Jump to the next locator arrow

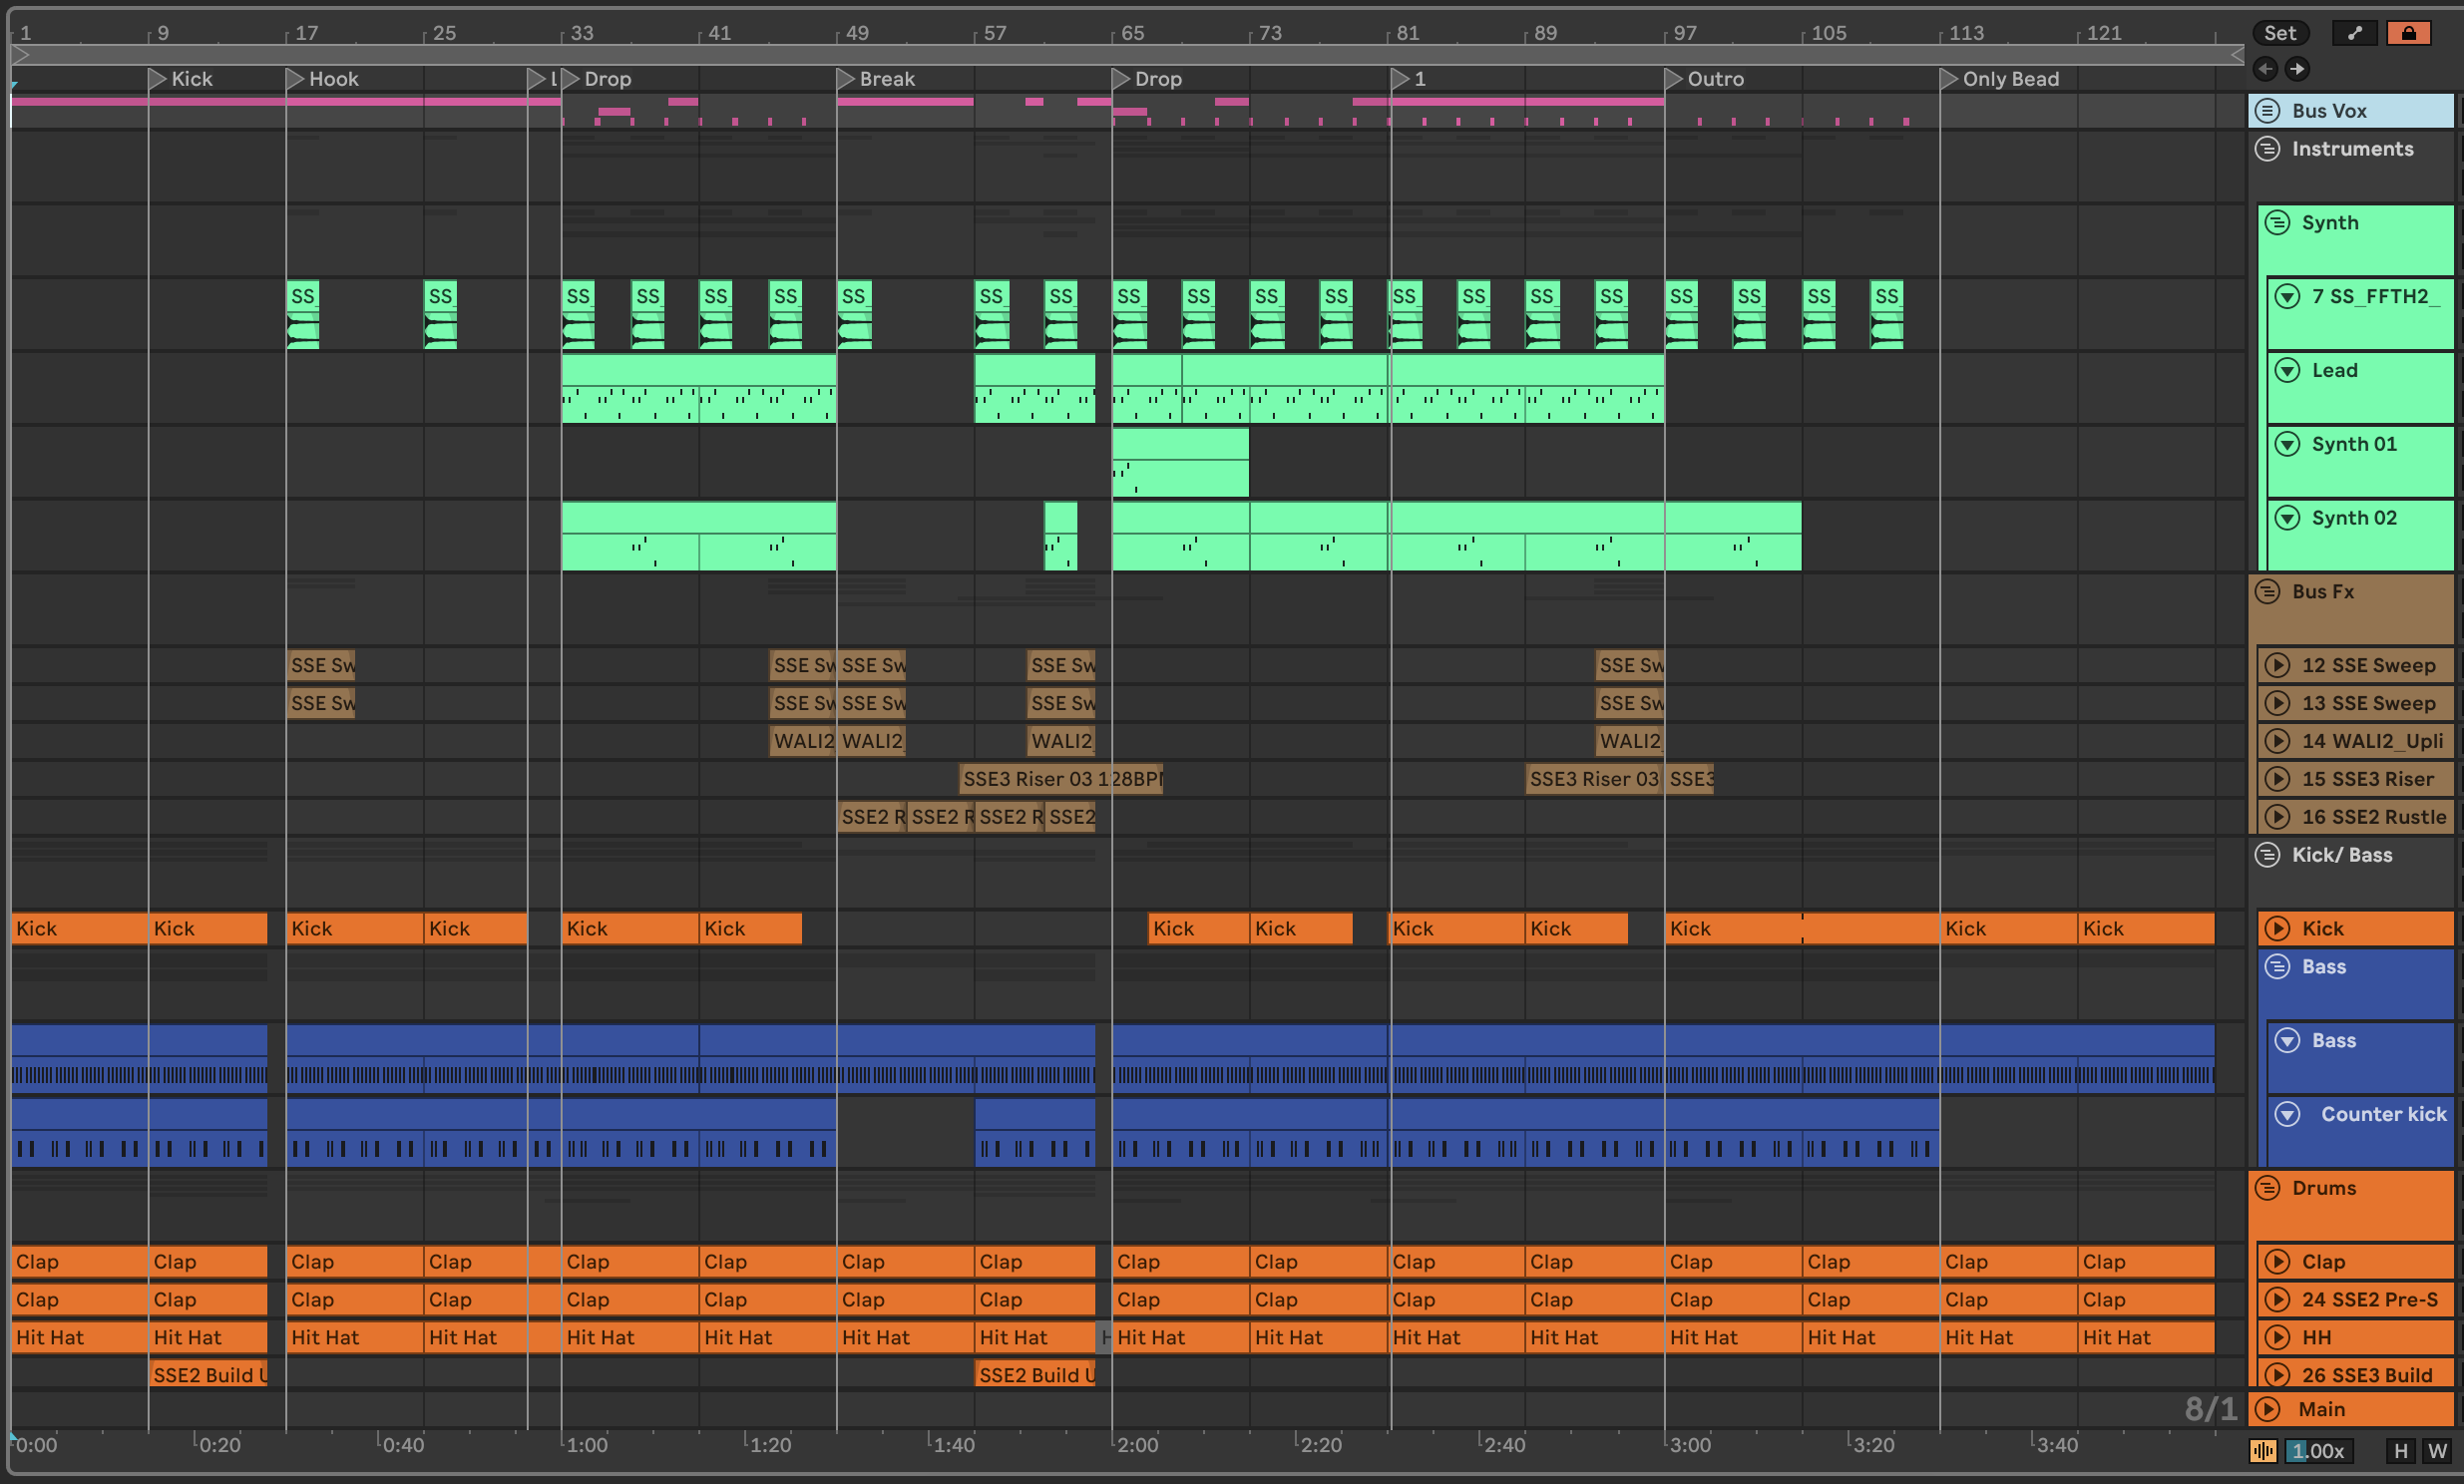coord(2297,69)
